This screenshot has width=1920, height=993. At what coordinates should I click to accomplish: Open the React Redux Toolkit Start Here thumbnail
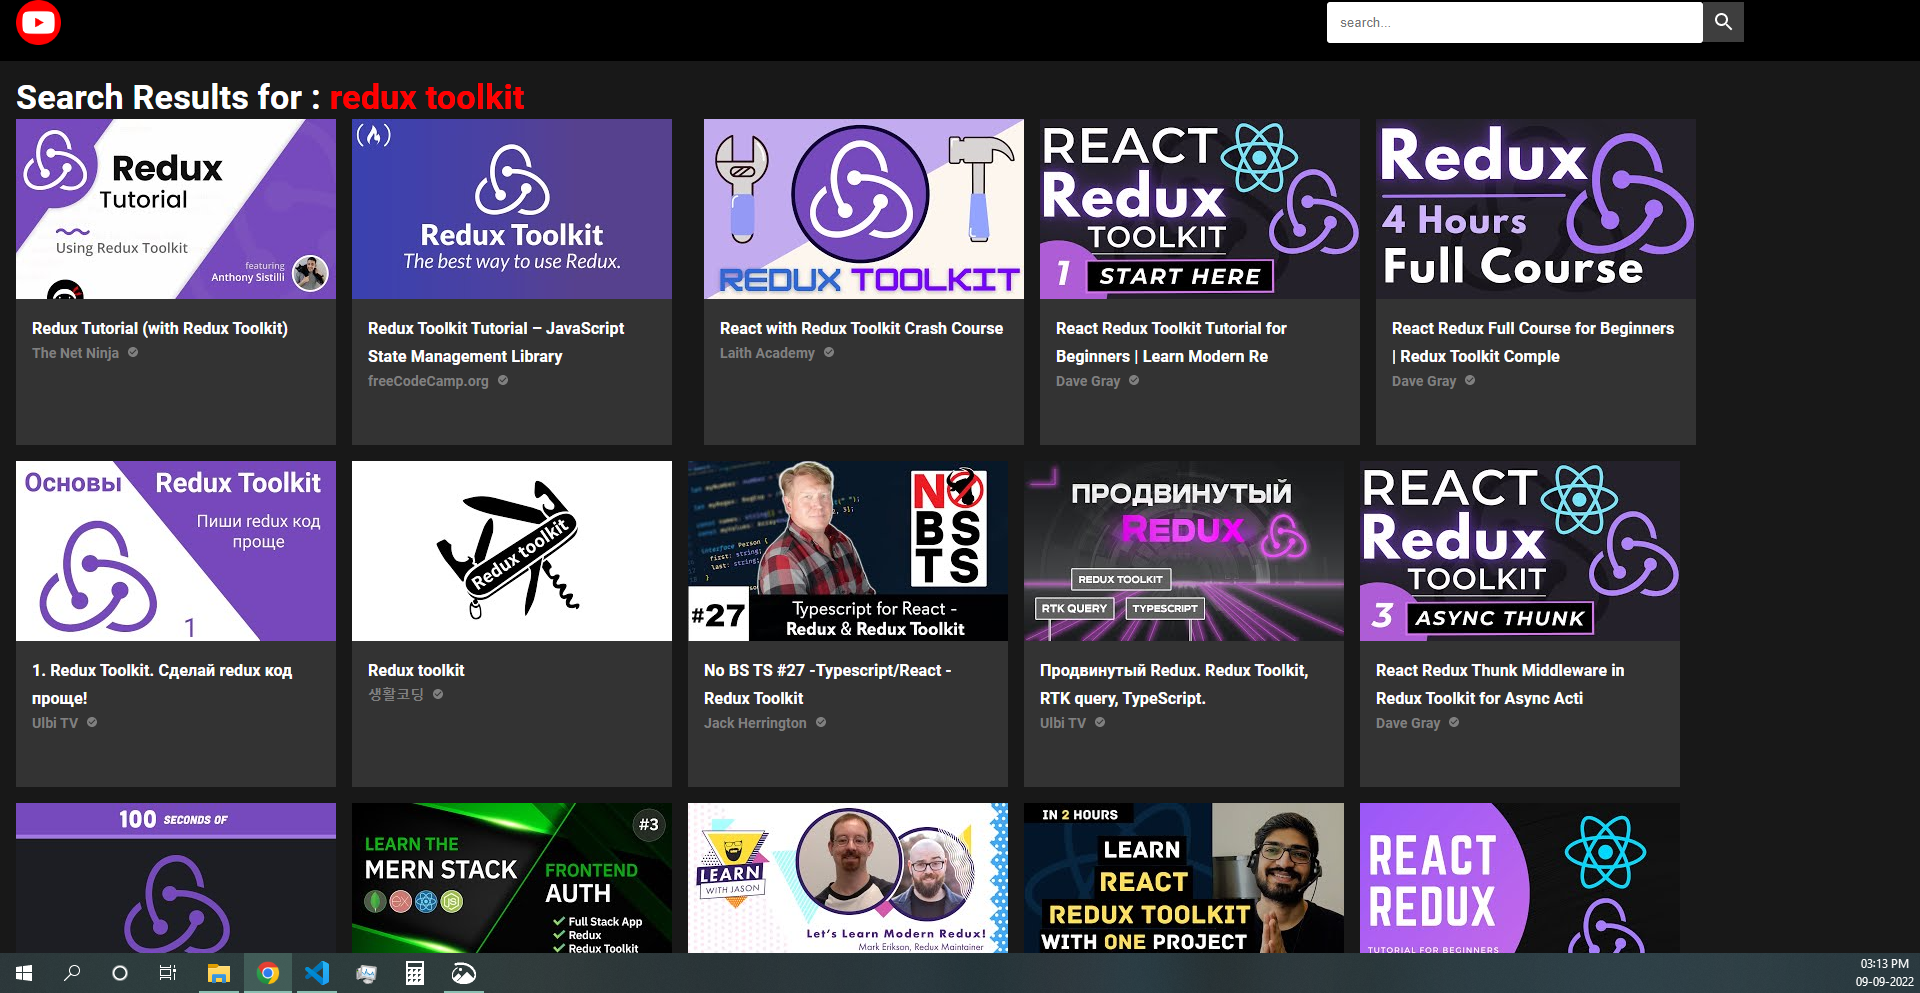1200,209
